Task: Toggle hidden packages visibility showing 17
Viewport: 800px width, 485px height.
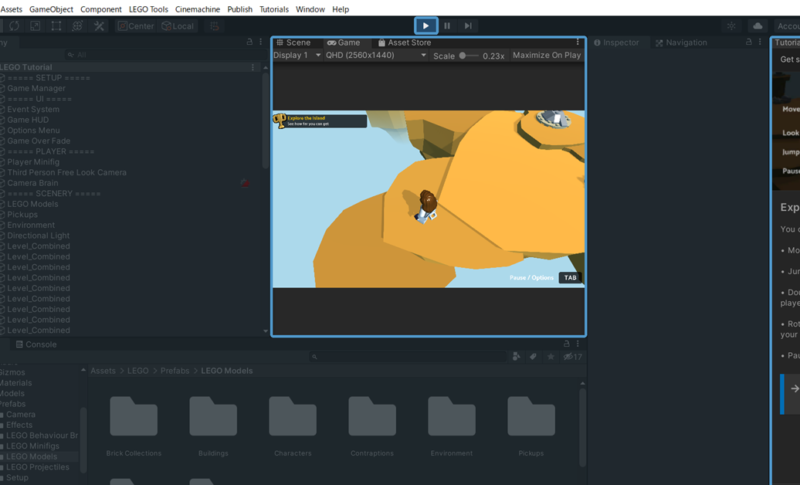Action: (572, 356)
